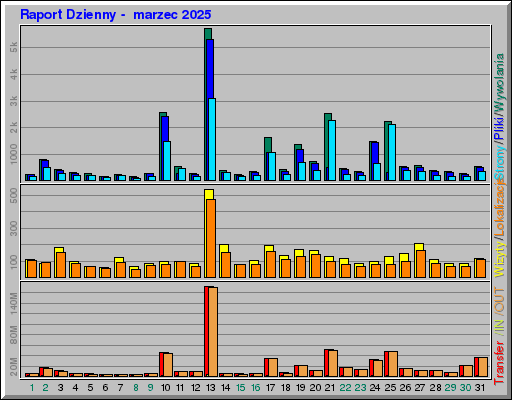
Task: Click day 10's cyan bar in top chart
Action: coord(167,161)
